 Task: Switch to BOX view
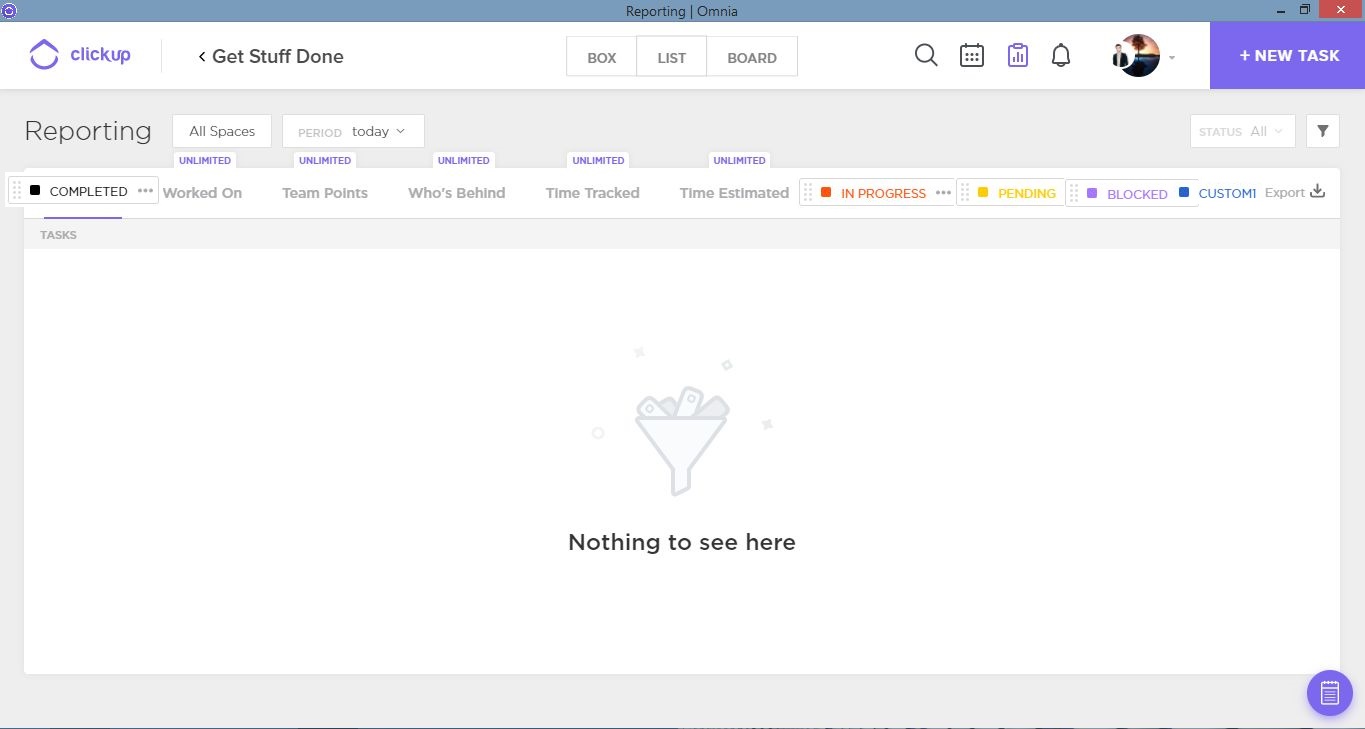click(601, 57)
